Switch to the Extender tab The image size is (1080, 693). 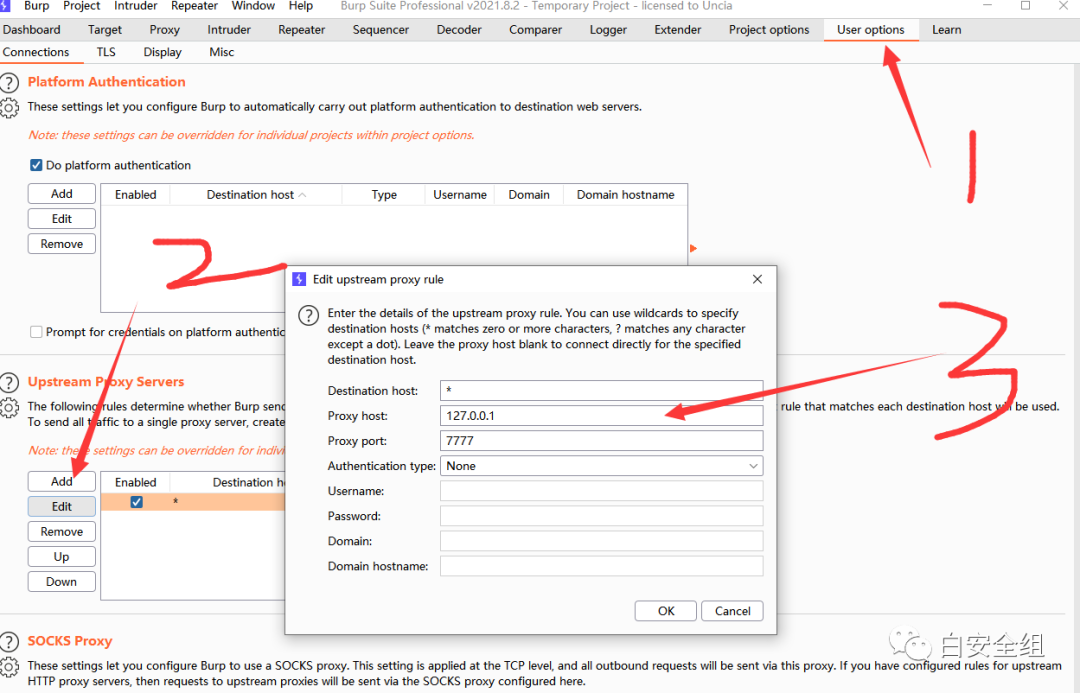click(678, 30)
